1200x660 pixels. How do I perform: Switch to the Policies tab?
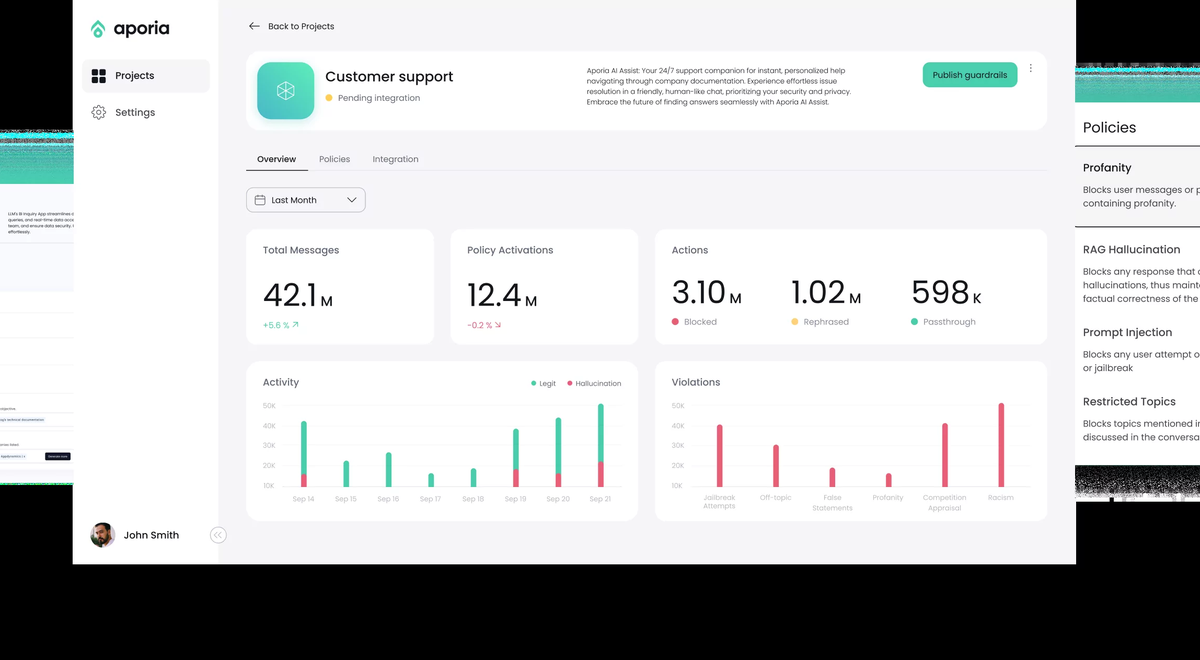tap(334, 159)
